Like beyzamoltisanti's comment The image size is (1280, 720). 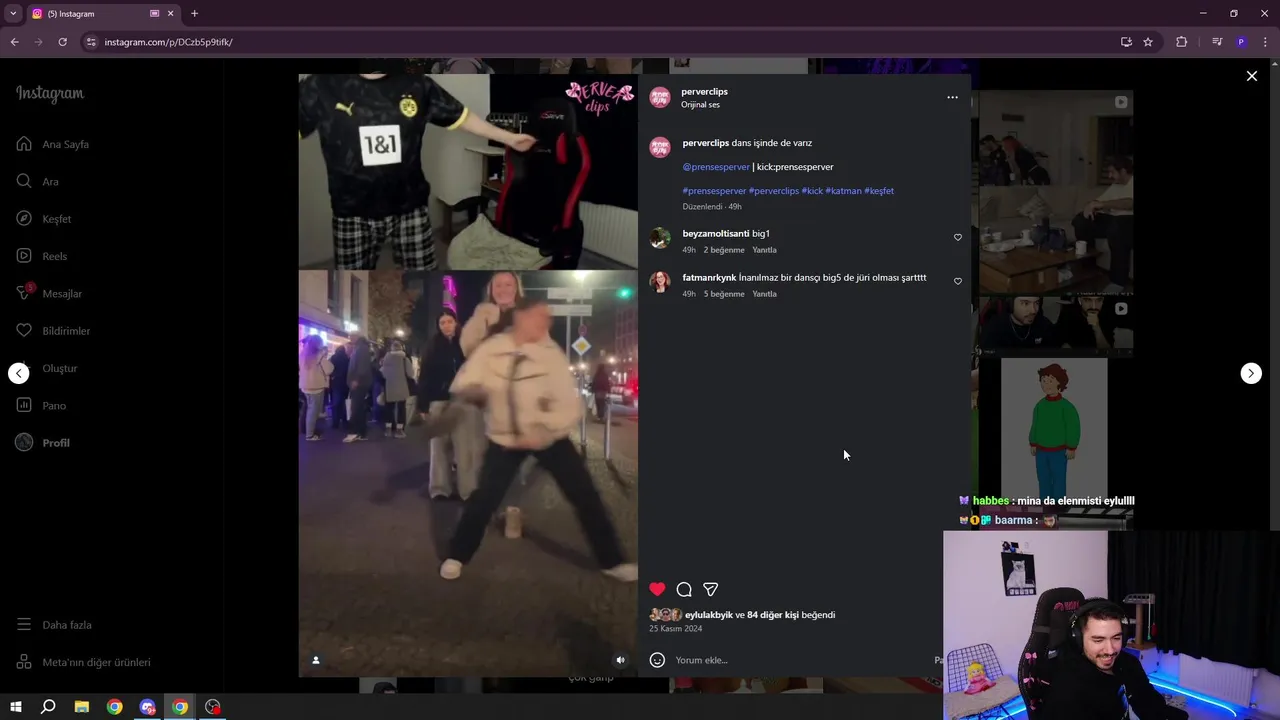tap(957, 237)
